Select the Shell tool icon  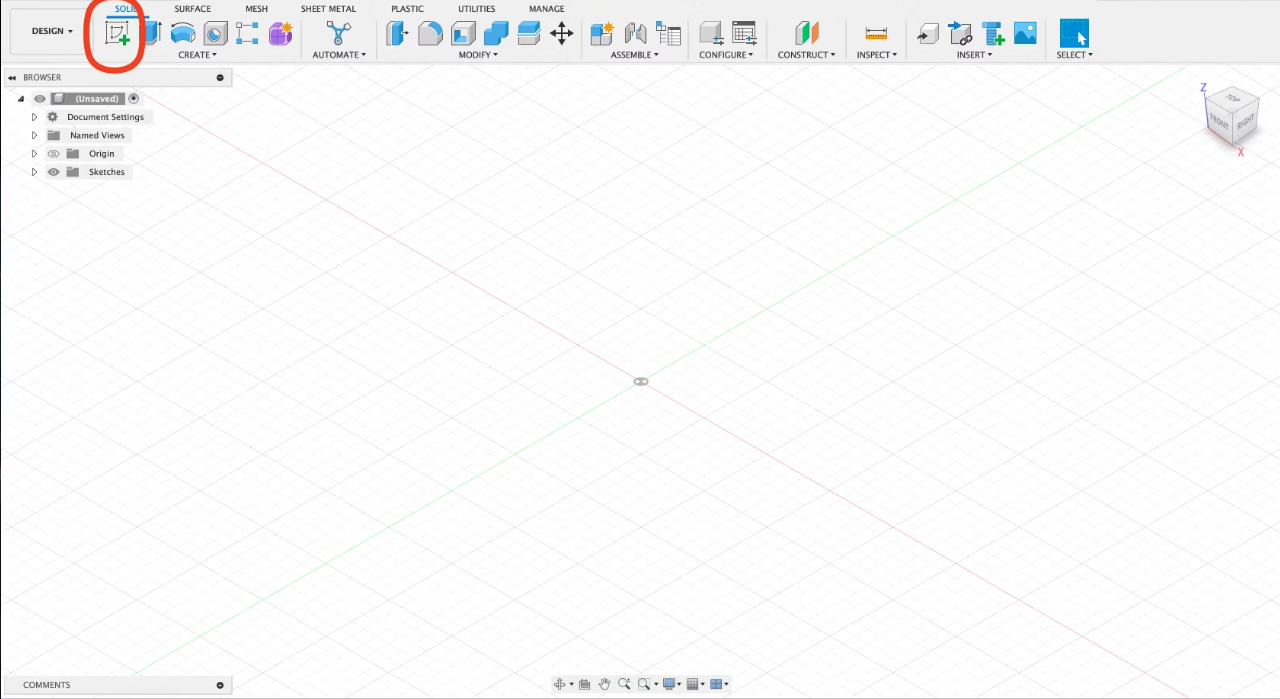[x=463, y=33]
